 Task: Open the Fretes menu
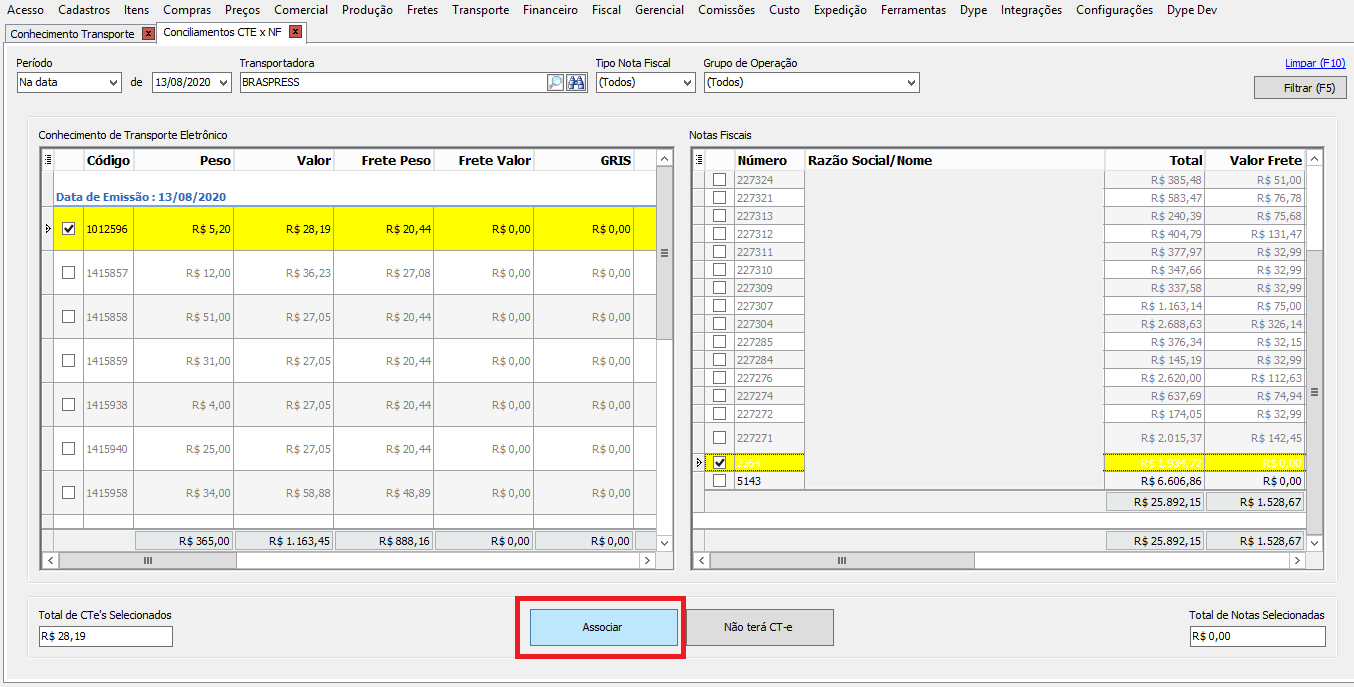click(x=422, y=10)
